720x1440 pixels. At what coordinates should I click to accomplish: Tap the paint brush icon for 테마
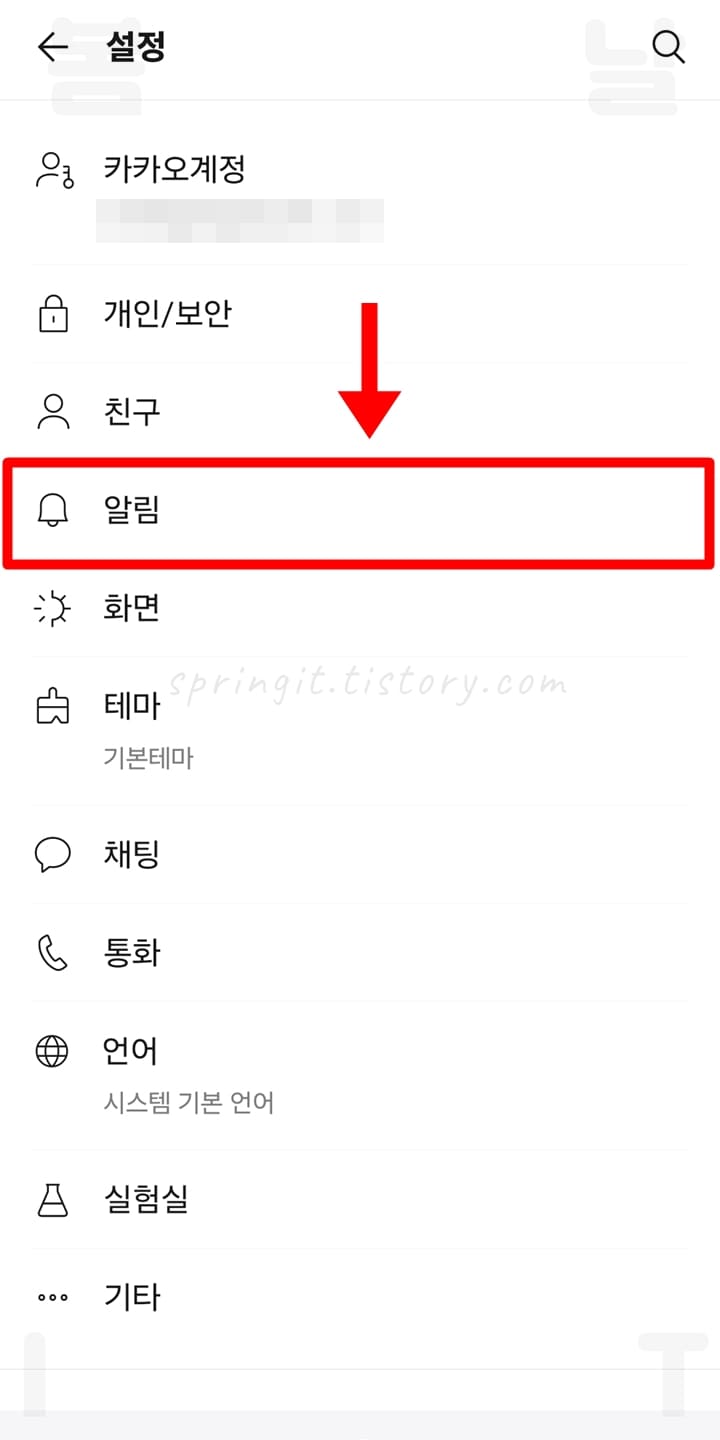[x=52, y=707]
